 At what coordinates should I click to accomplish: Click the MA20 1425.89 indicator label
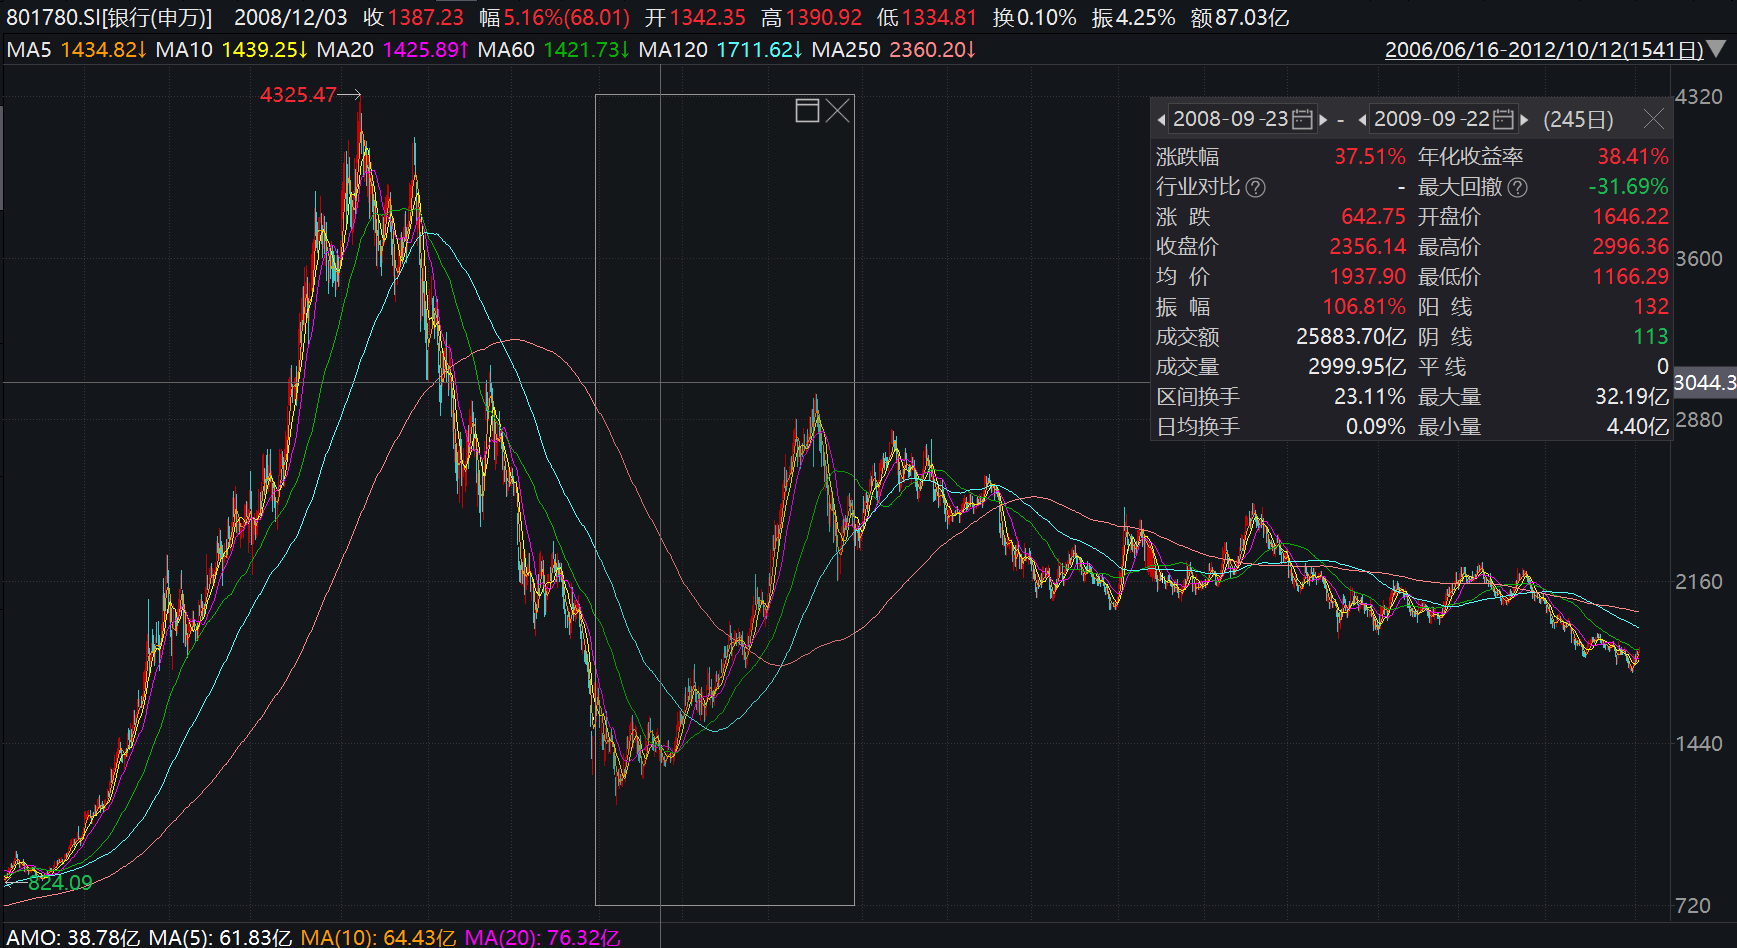[x=392, y=49]
